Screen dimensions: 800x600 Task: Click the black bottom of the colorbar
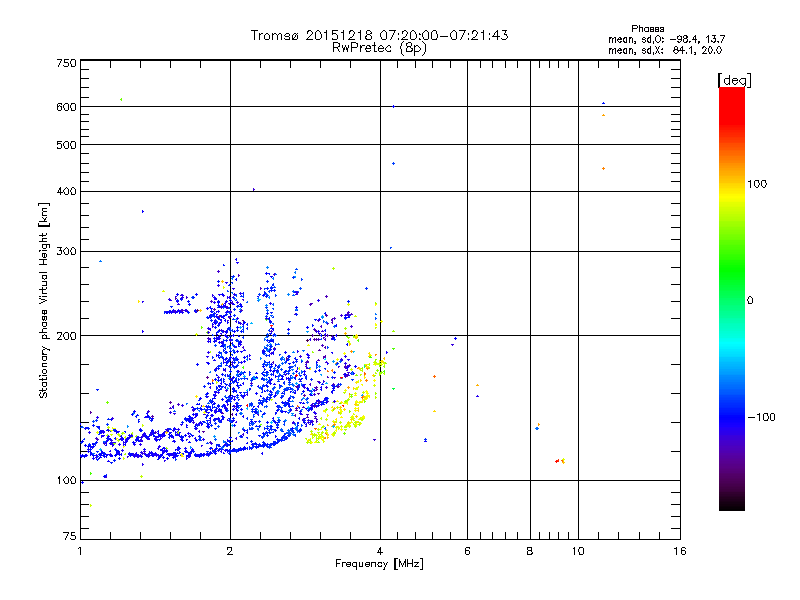[x=732, y=503]
